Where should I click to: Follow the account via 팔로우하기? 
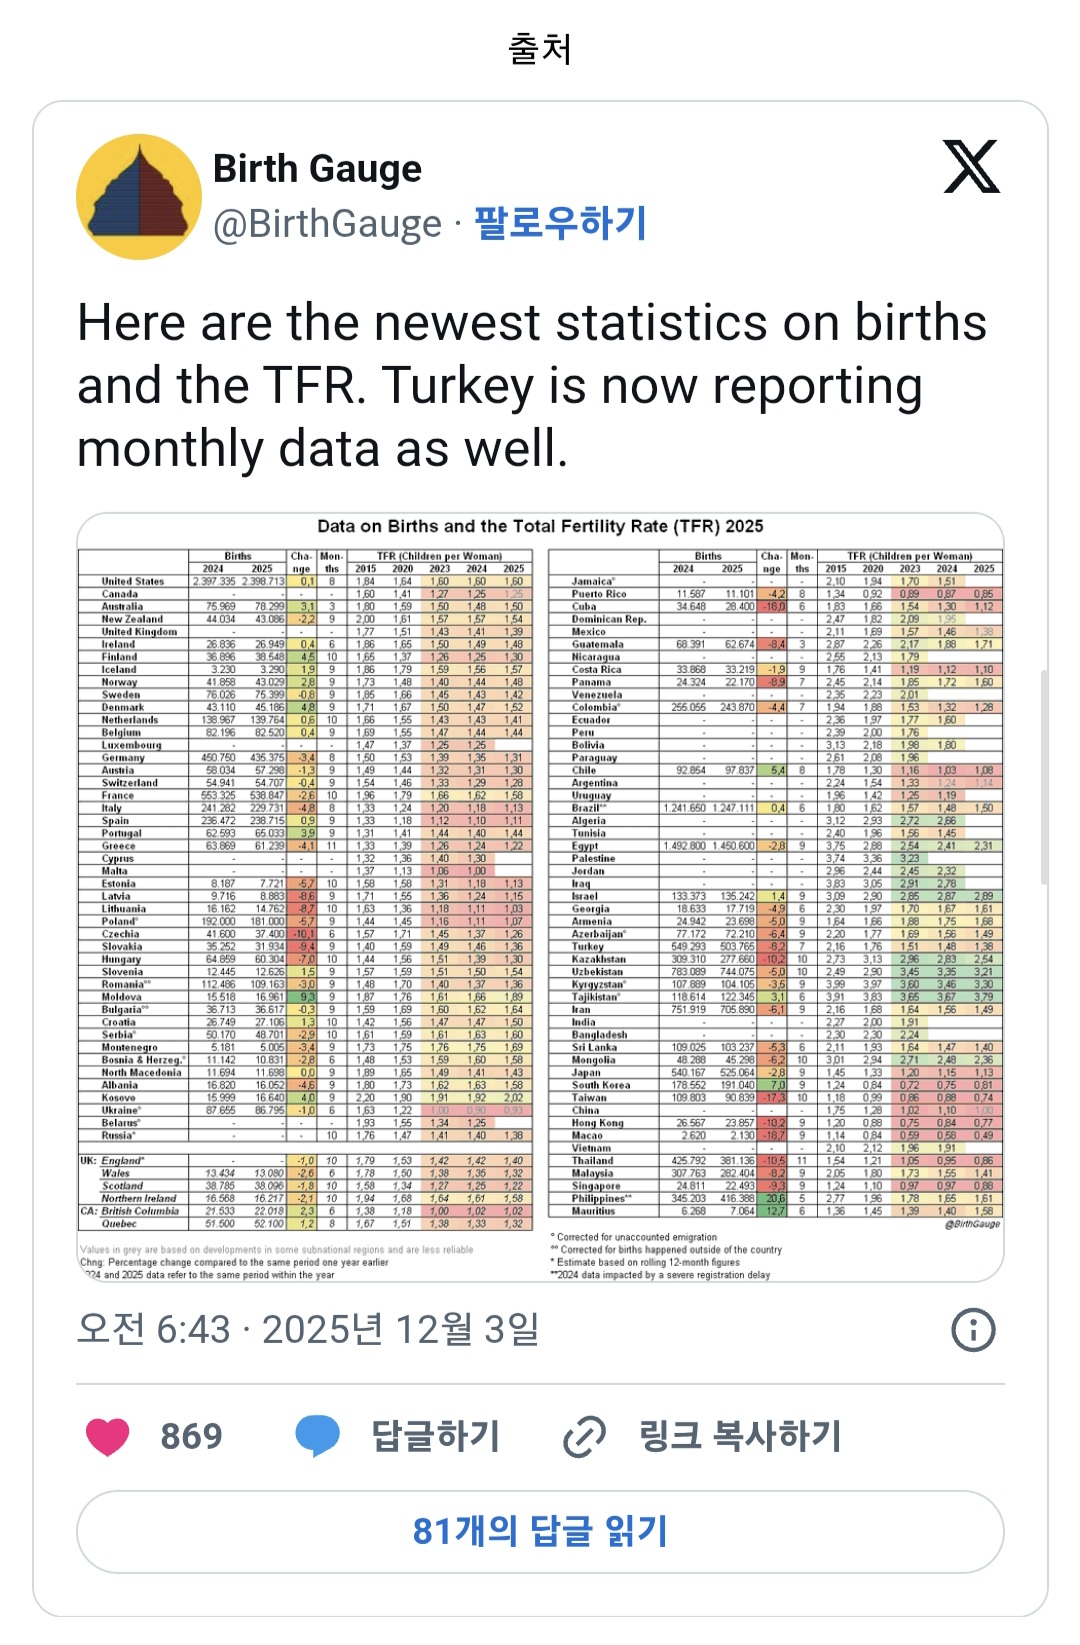tap(560, 223)
